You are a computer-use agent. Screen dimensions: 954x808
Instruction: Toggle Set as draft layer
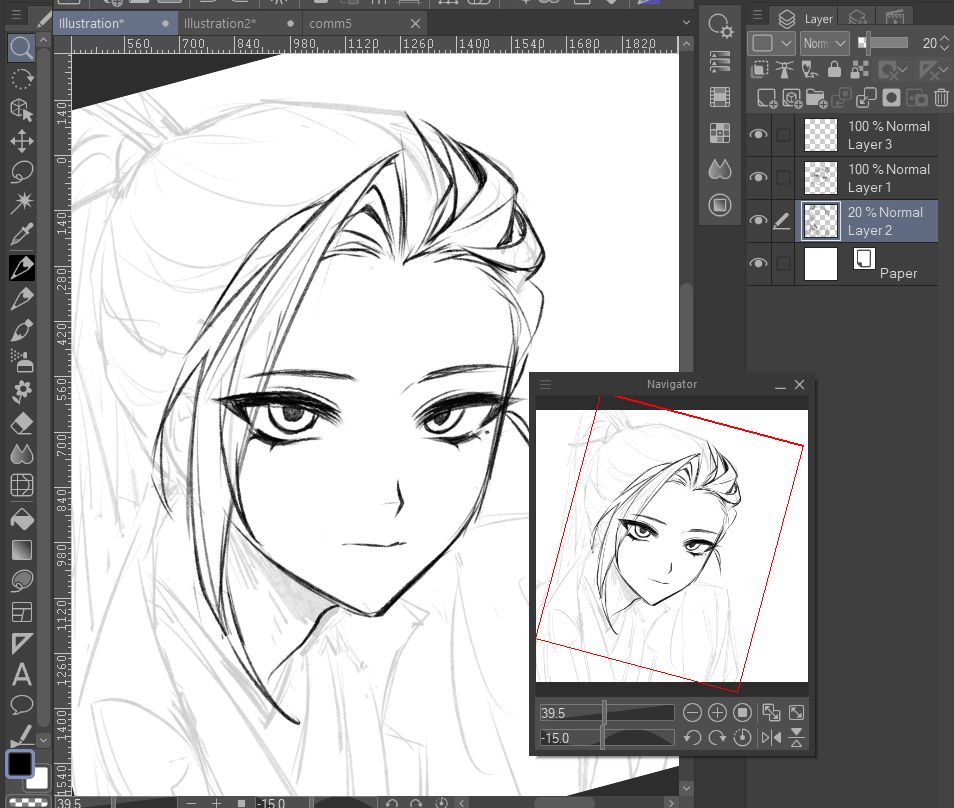[809, 70]
